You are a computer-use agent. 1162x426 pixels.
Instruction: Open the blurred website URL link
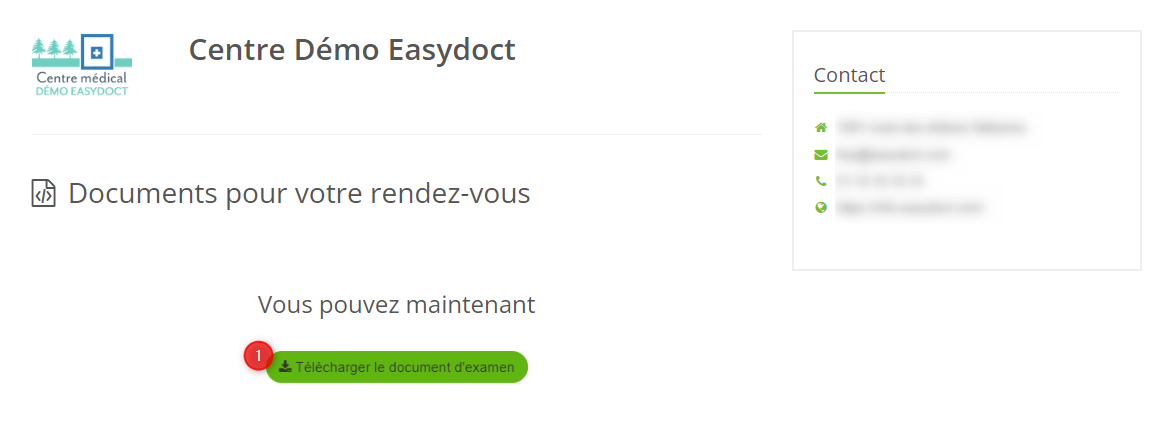(911, 208)
